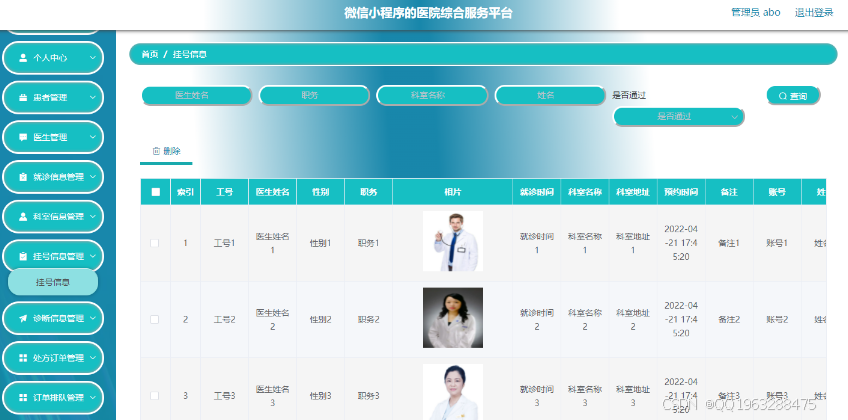Click the person icon beside 个人中心
The width and height of the screenshot is (848, 420).
coord(23,58)
